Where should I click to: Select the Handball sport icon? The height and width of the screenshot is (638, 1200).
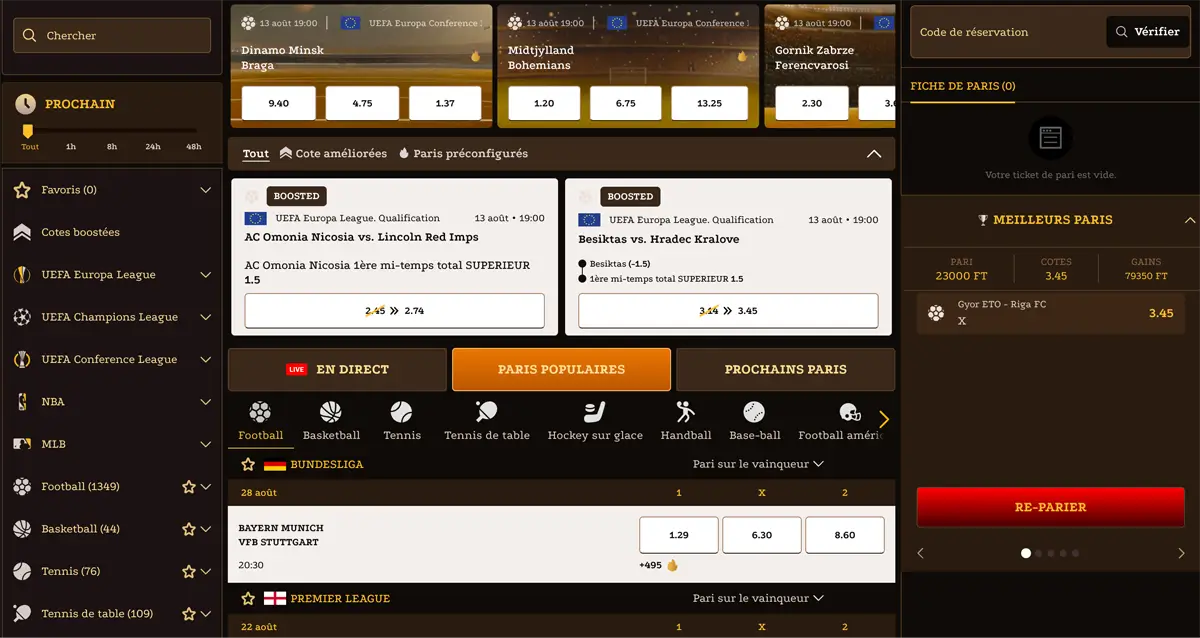(686, 412)
